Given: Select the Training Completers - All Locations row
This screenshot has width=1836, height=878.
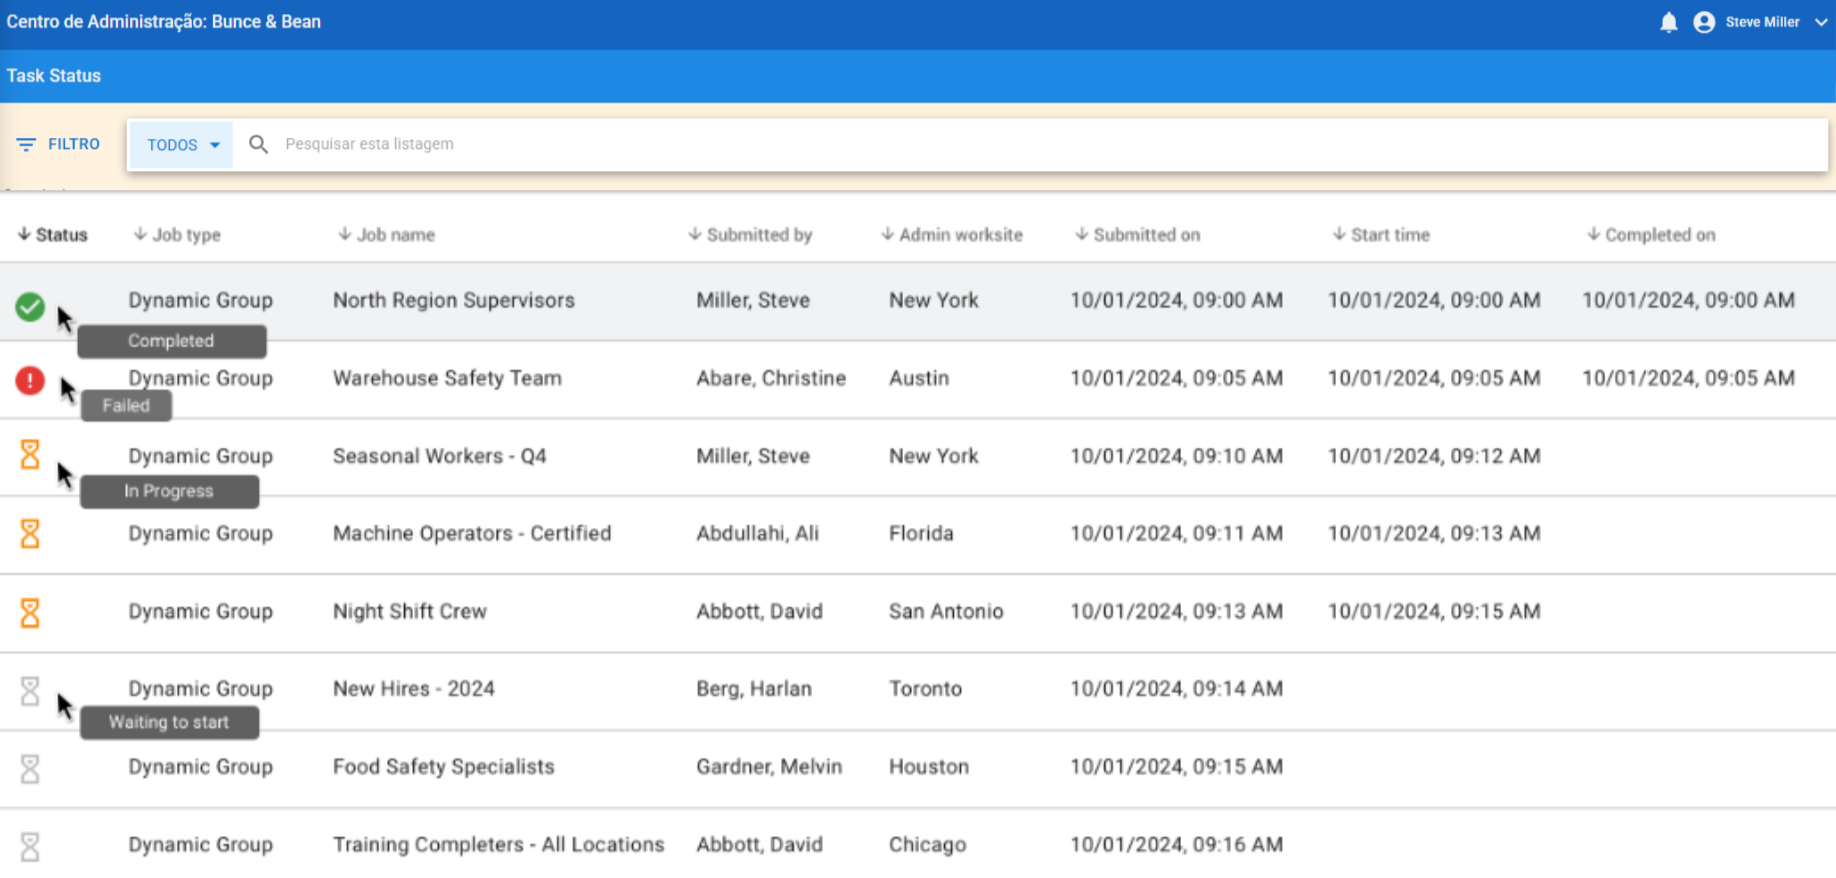Looking at the screenshot, I should [x=498, y=845].
